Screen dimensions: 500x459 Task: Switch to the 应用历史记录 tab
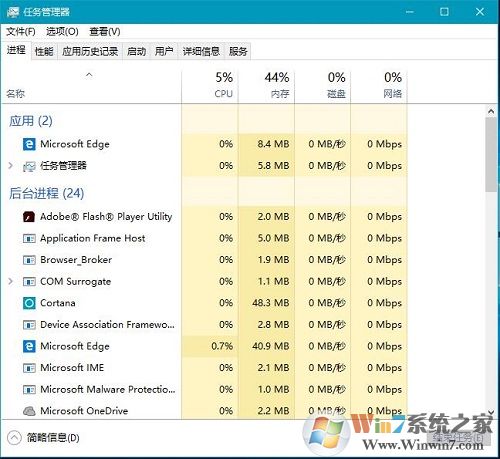point(90,51)
